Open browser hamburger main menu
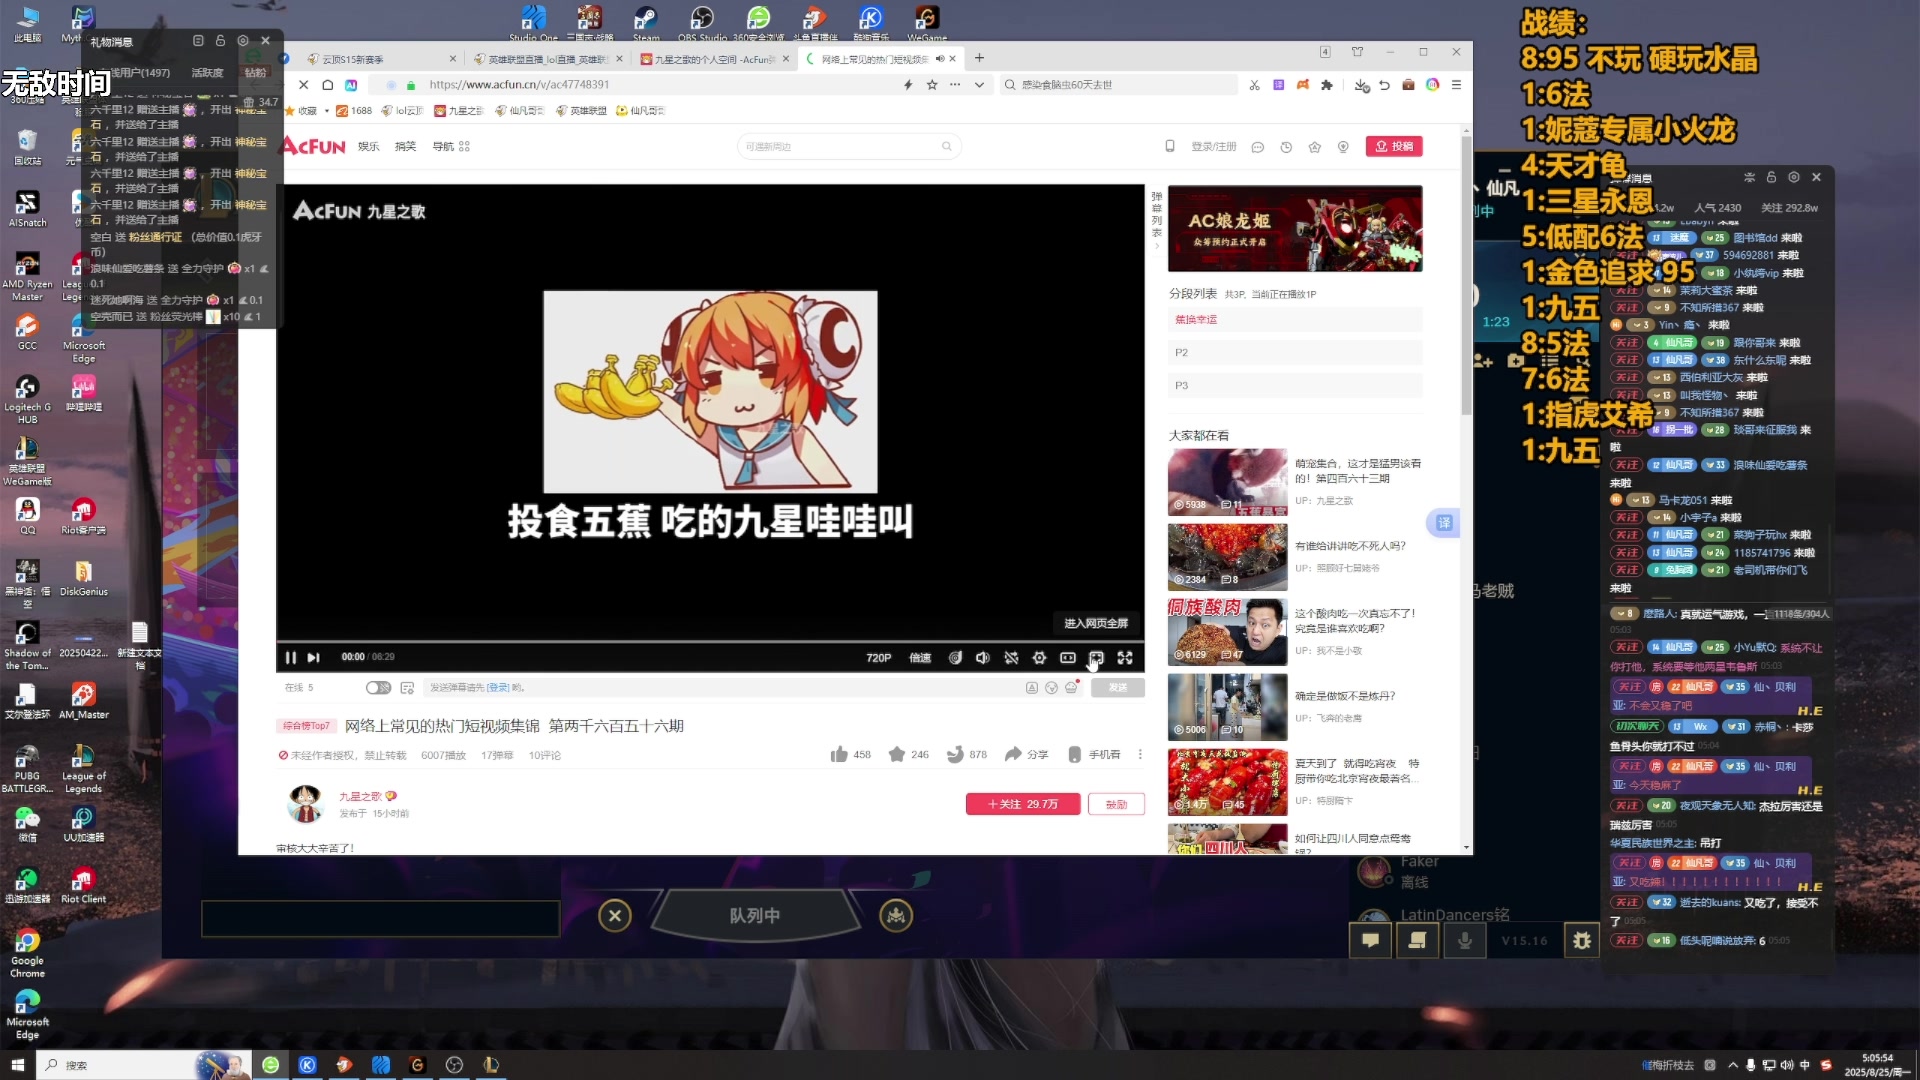The image size is (1920, 1080). [x=1456, y=85]
